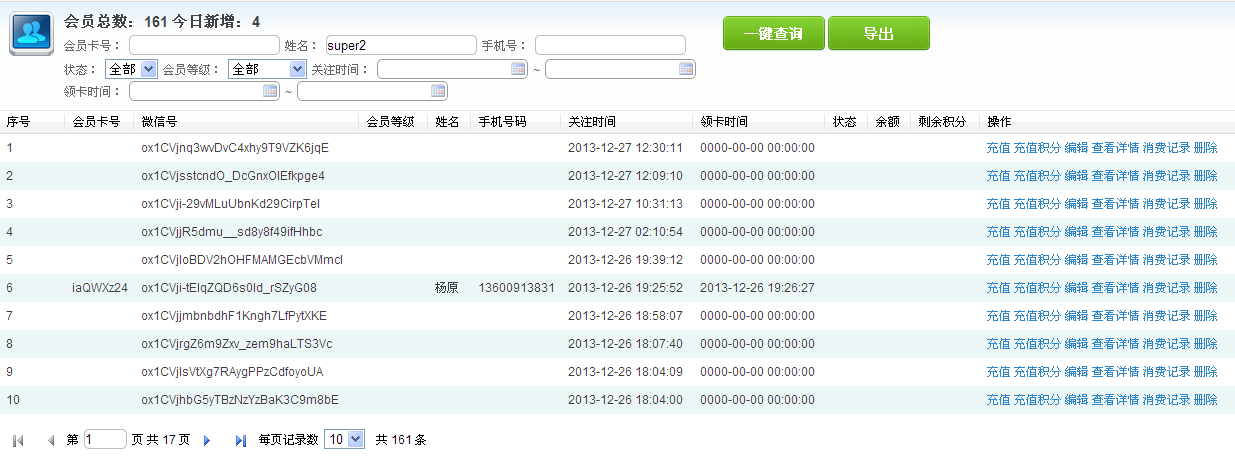Click the 会员卡号 column header
The width and height of the screenshot is (1235, 457).
coord(97,122)
